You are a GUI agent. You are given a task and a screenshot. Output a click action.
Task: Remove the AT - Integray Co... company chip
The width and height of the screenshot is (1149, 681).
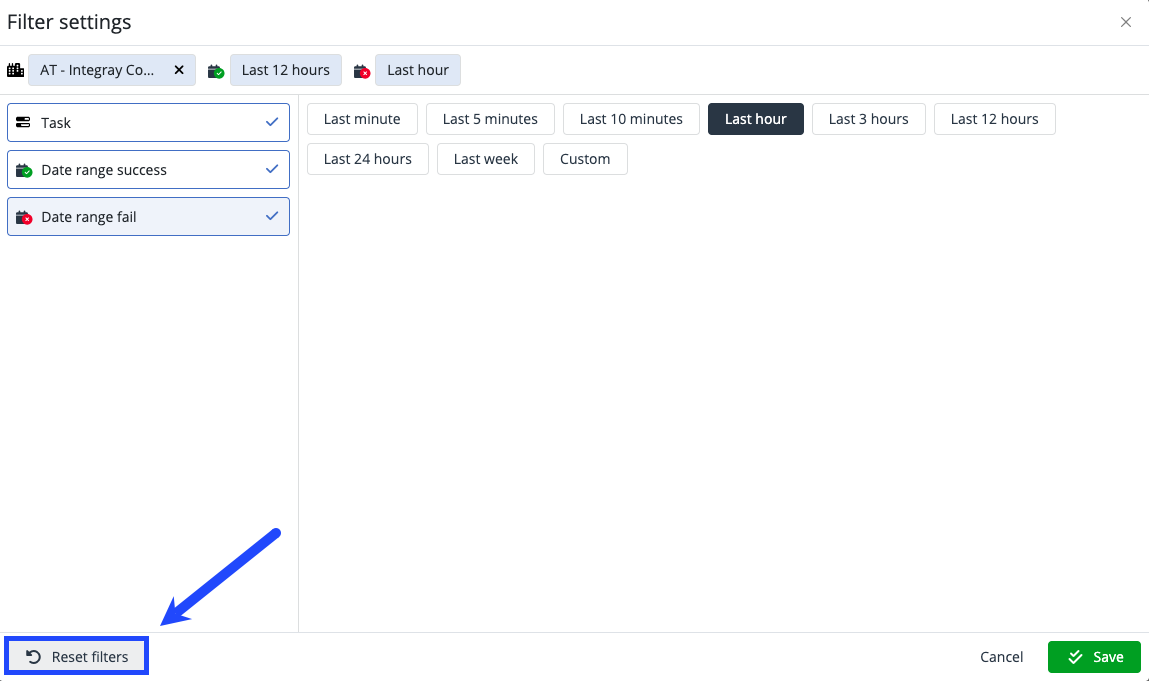click(179, 70)
